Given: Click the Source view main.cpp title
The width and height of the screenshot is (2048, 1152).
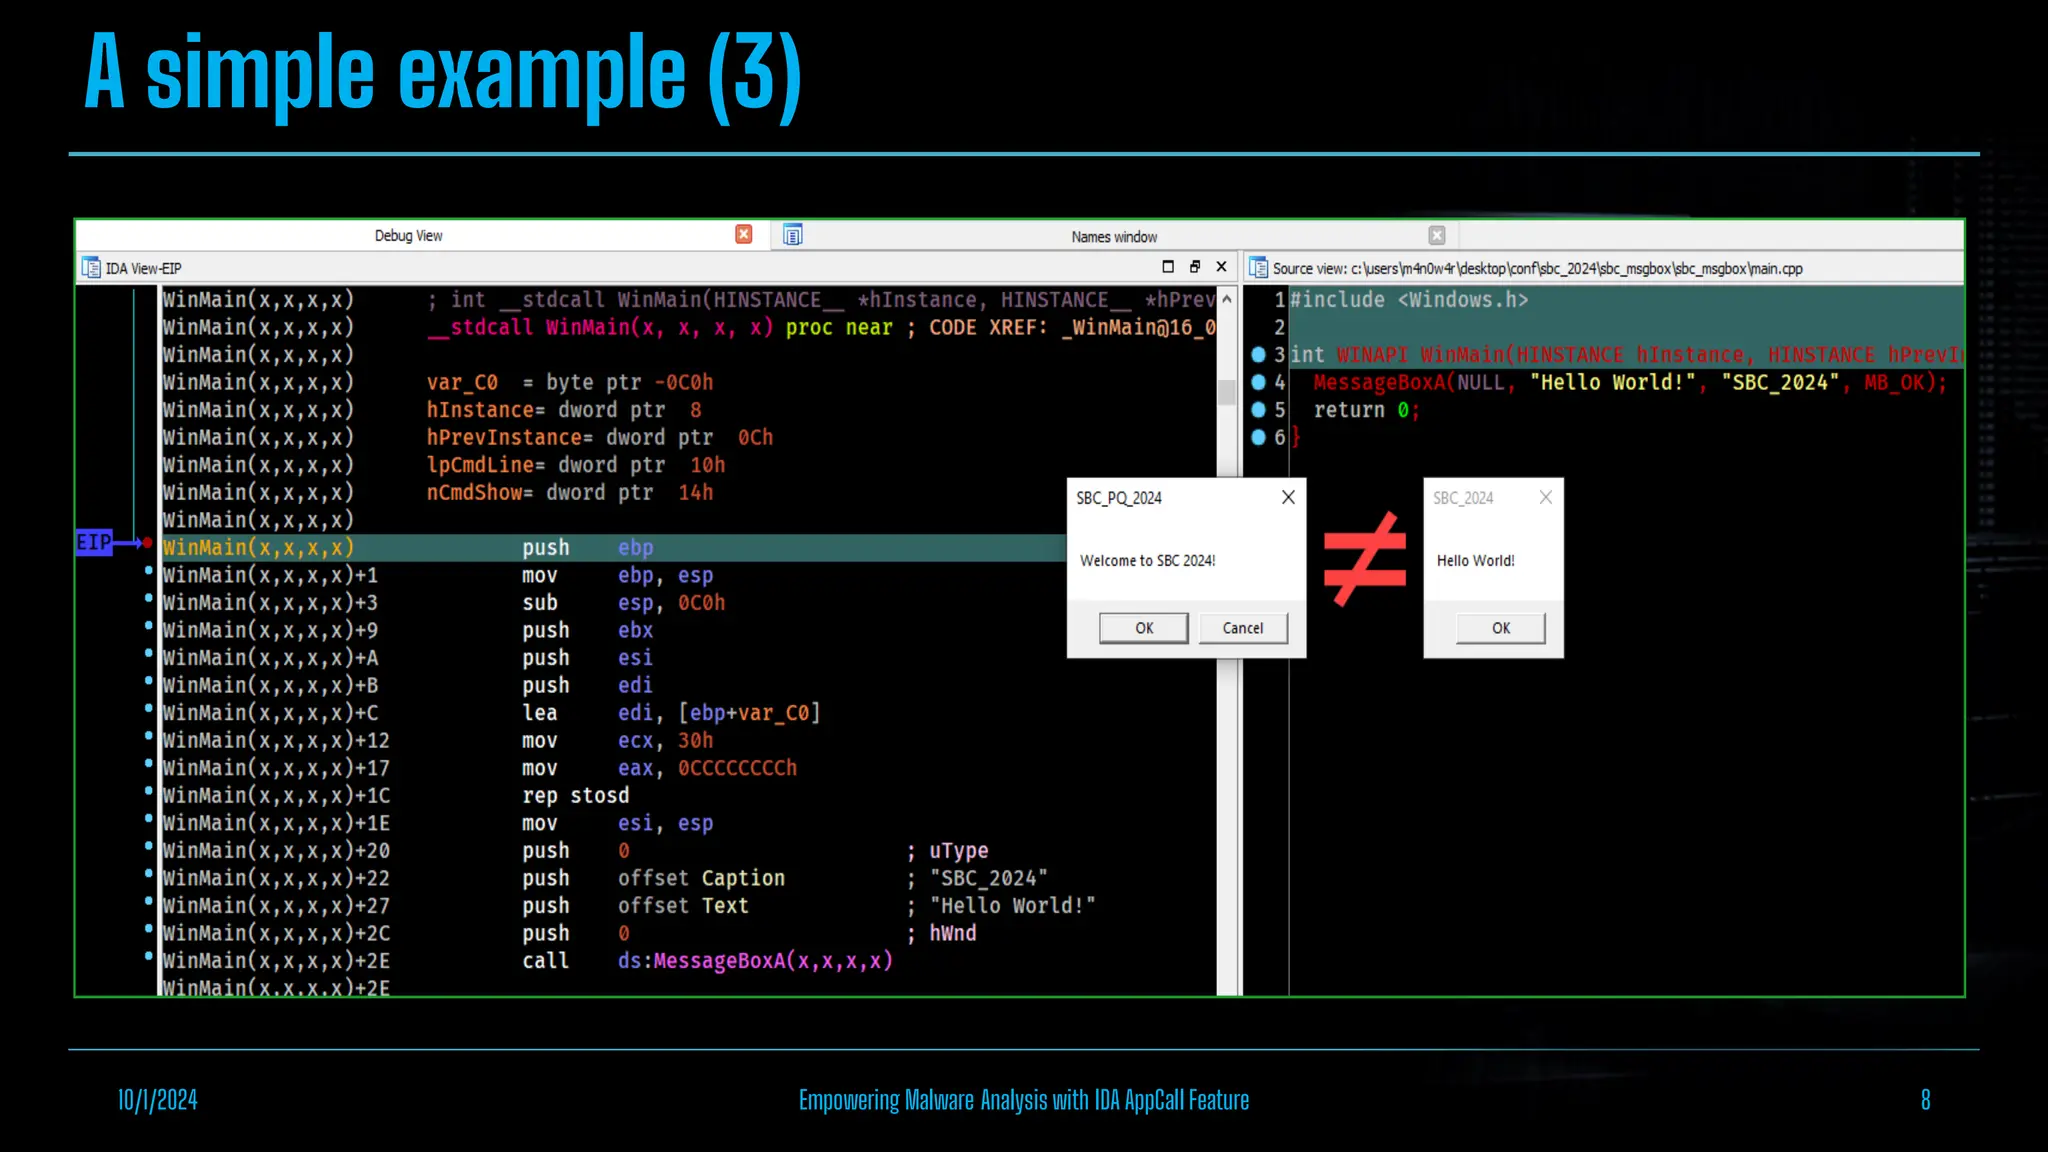Looking at the screenshot, I should [x=1537, y=269].
